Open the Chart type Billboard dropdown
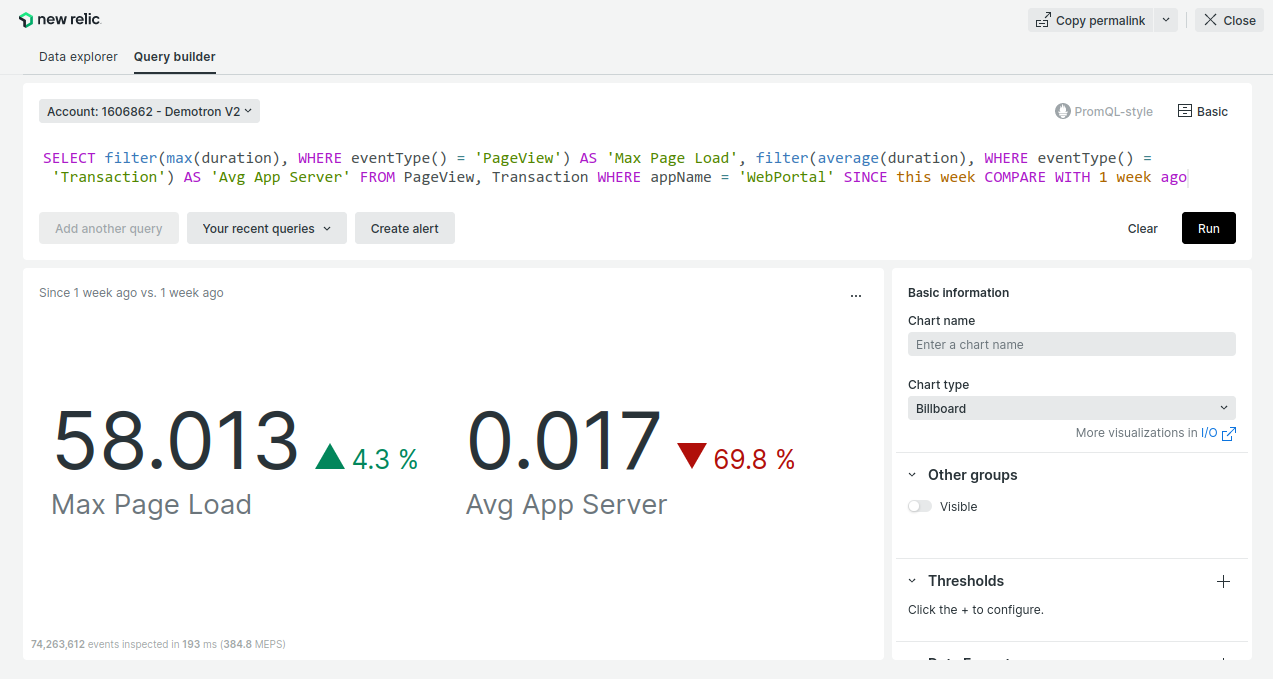This screenshot has height=679, width=1273. click(x=1071, y=408)
